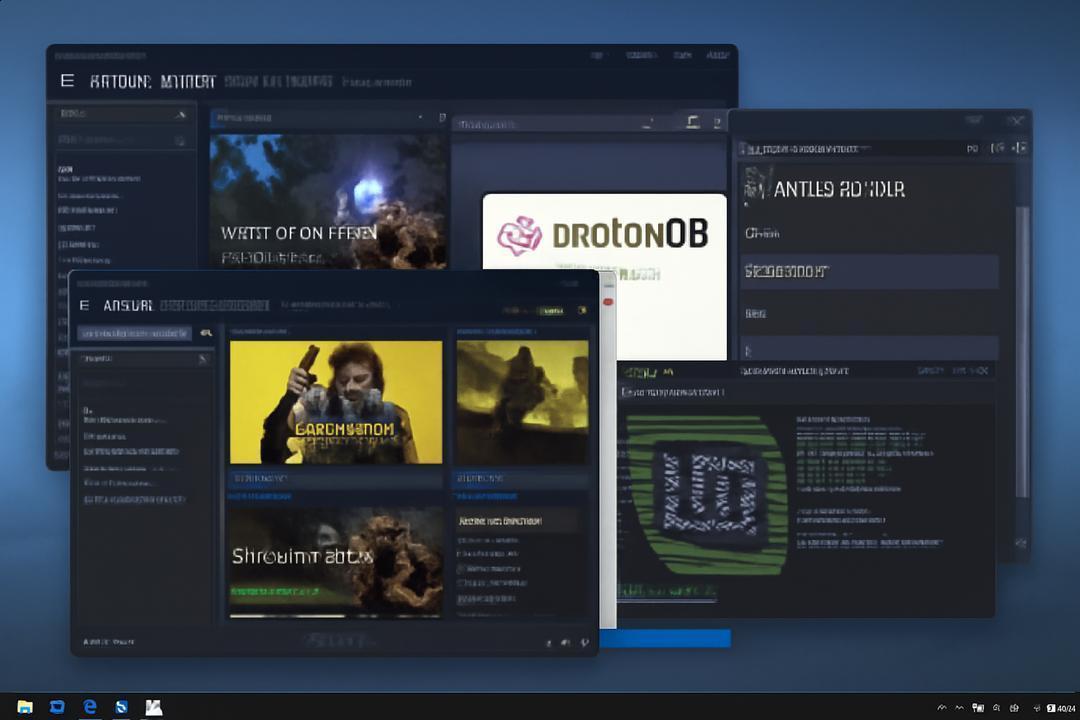Screen dimensions: 1080x720
Task: Click the green progress text on Shroeimr banner
Action: pos(276,591)
